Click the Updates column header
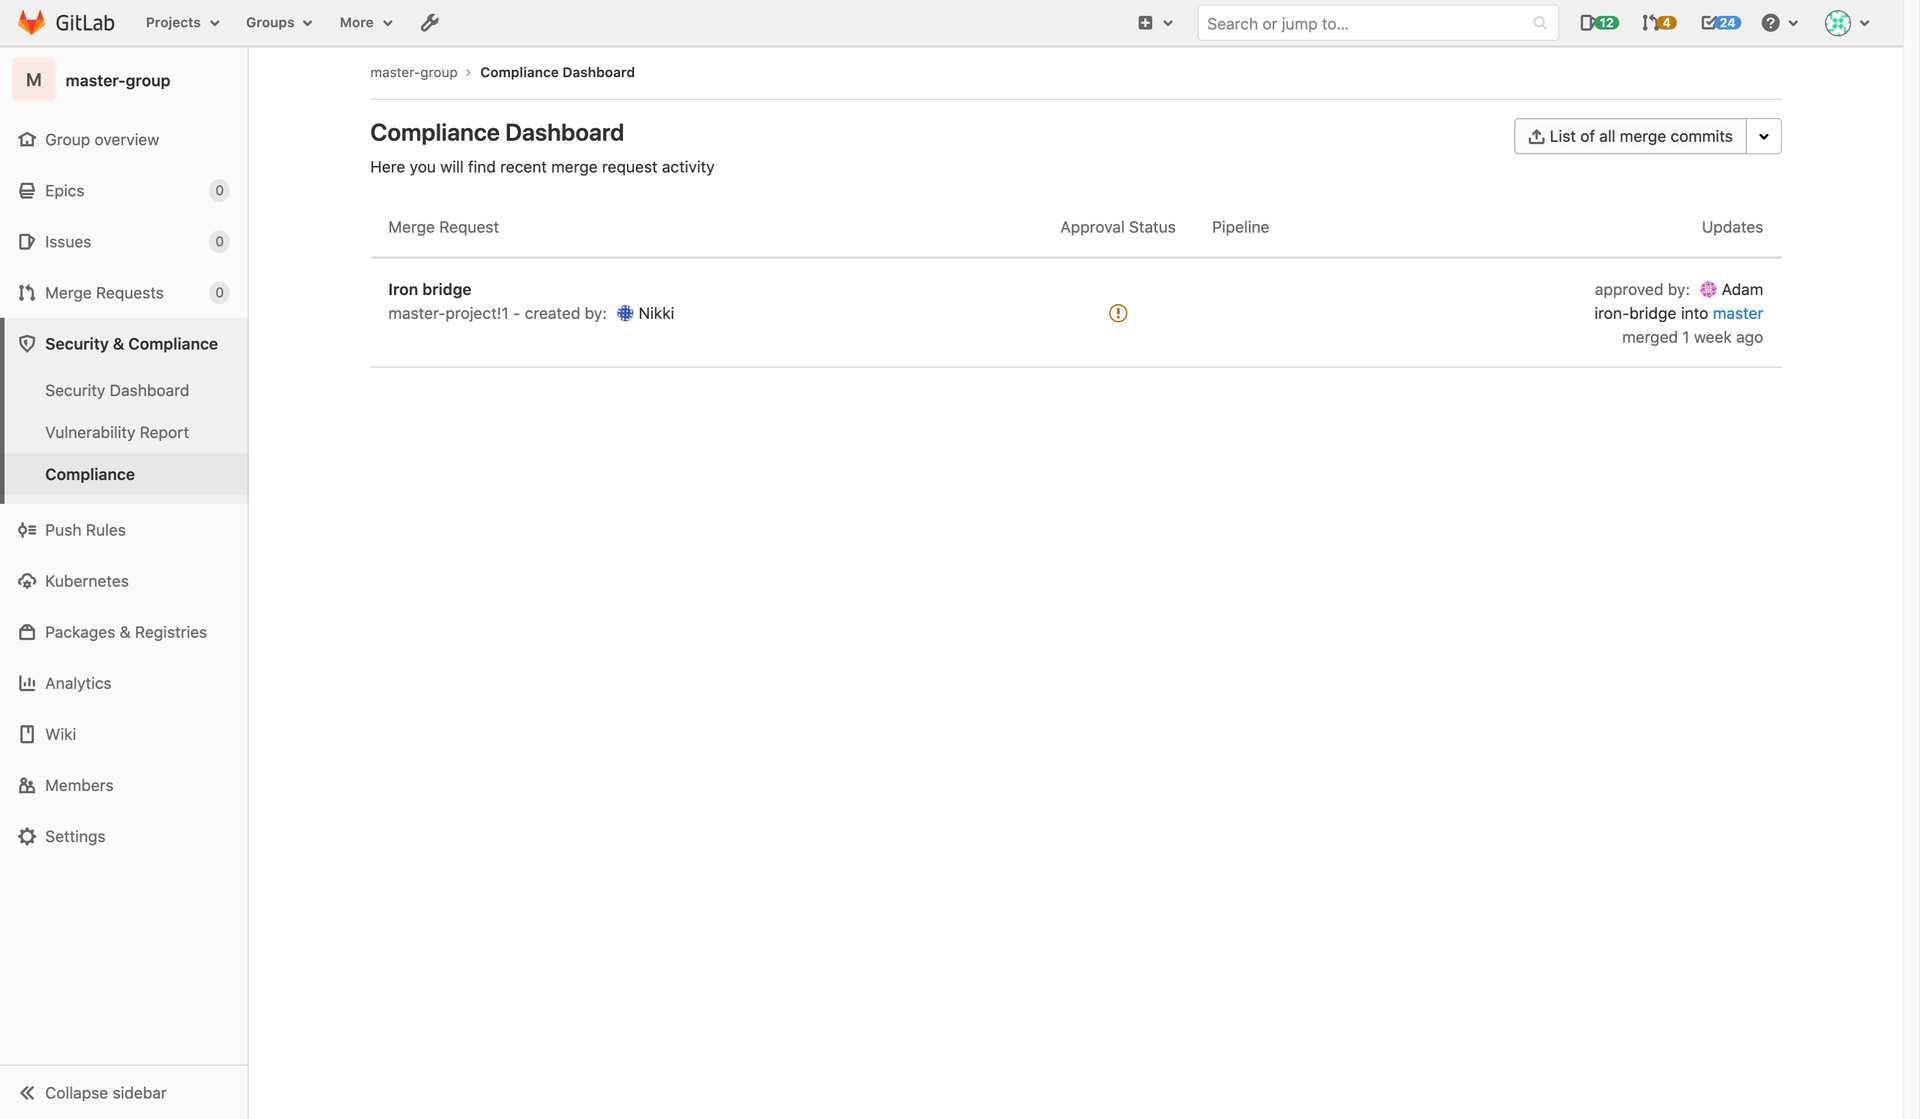Viewport: 1920px width, 1119px height. [x=1732, y=227]
